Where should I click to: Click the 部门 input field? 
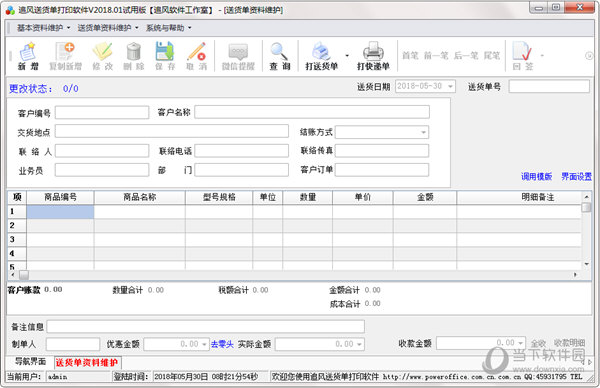pyautogui.click(x=241, y=170)
